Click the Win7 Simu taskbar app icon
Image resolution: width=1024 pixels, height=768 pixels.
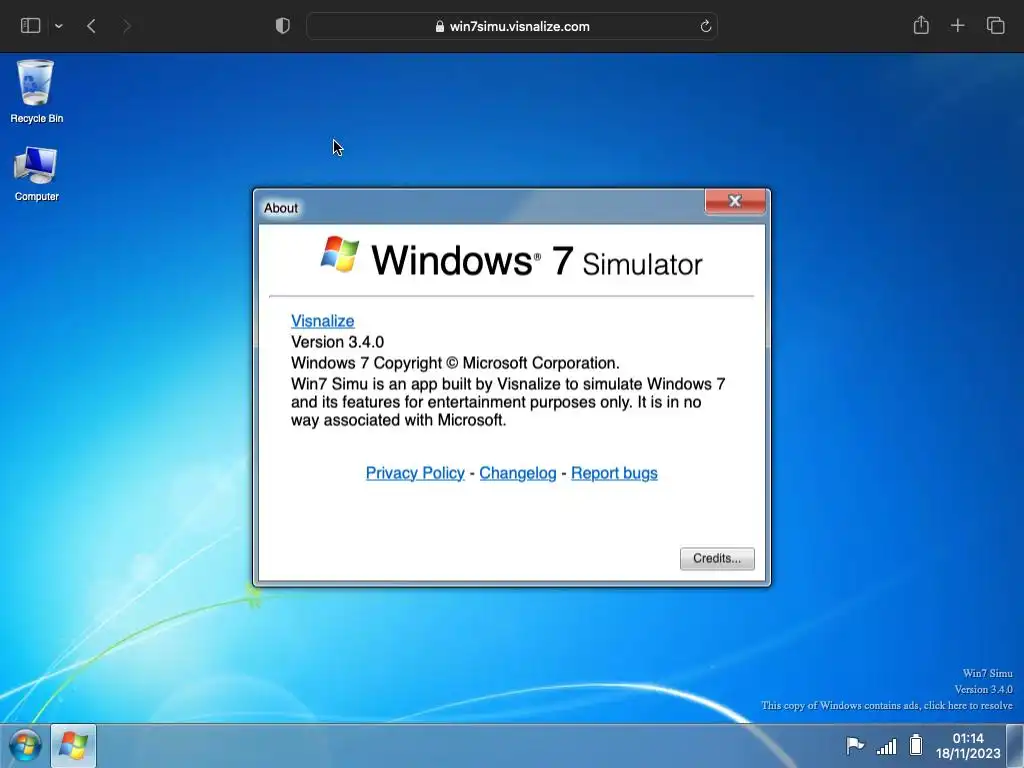point(73,746)
